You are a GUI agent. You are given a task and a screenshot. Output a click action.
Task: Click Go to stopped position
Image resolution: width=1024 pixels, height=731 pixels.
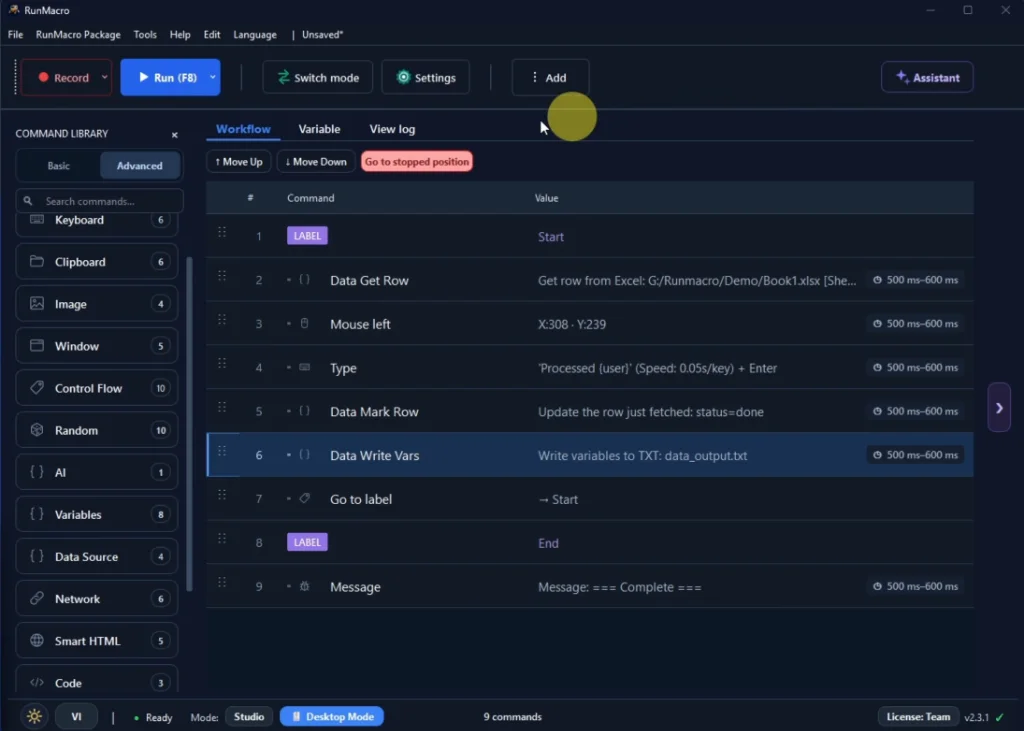(417, 162)
